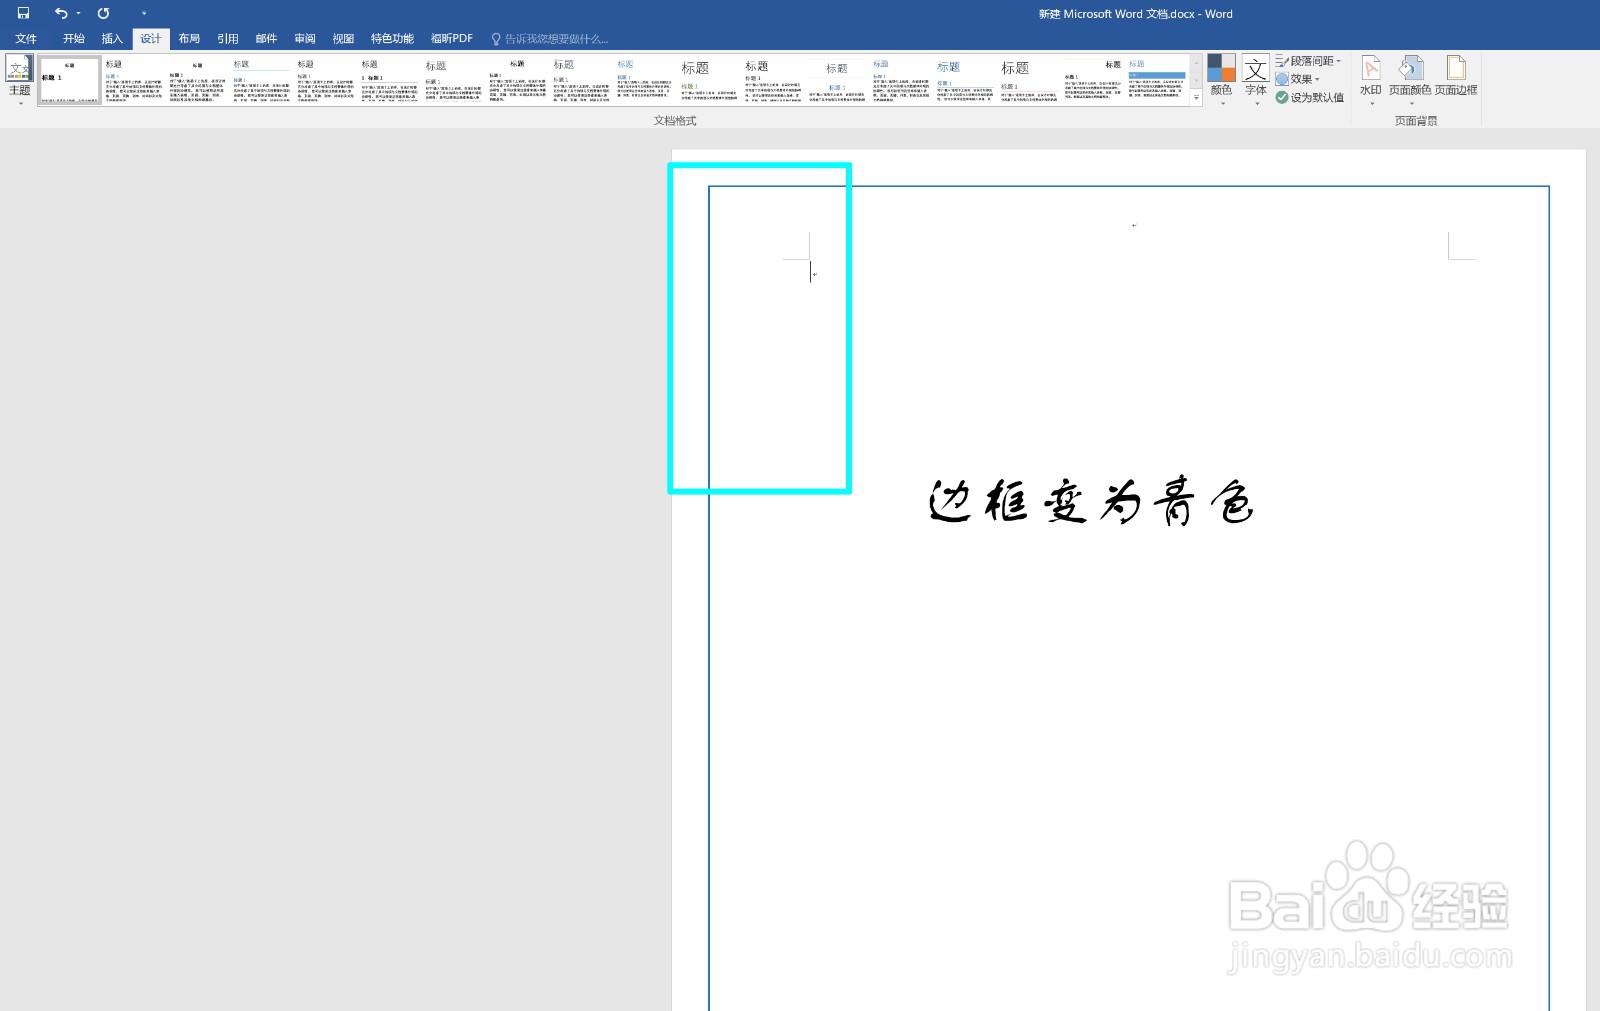This screenshot has height=1011, width=1600.
Task: Select the highlighted blue 标题 style thumbnail
Action: tap(1155, 80)
